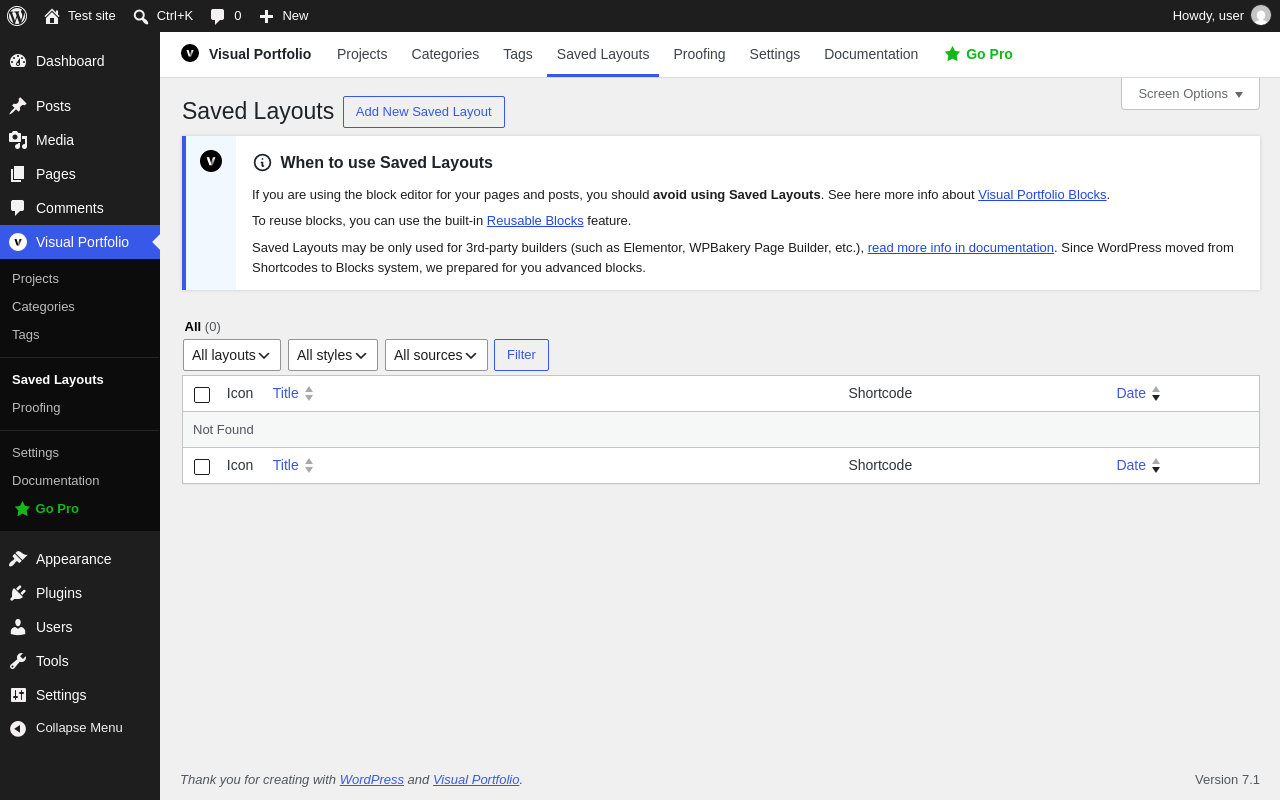
Task: Open Appearance using the paintbrush icon
Action: click(x=18, y=559)
